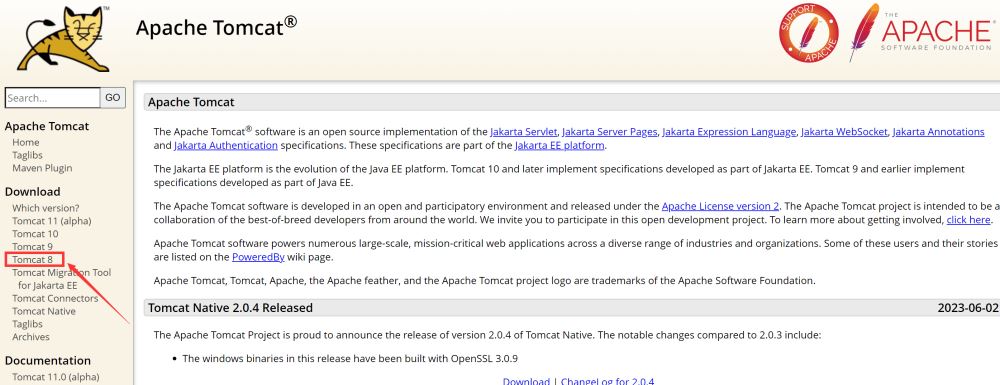Click the Download link for Tomcat Native 2.0.4
Viewport: 1000px width, 385px height.
(526, 381)
